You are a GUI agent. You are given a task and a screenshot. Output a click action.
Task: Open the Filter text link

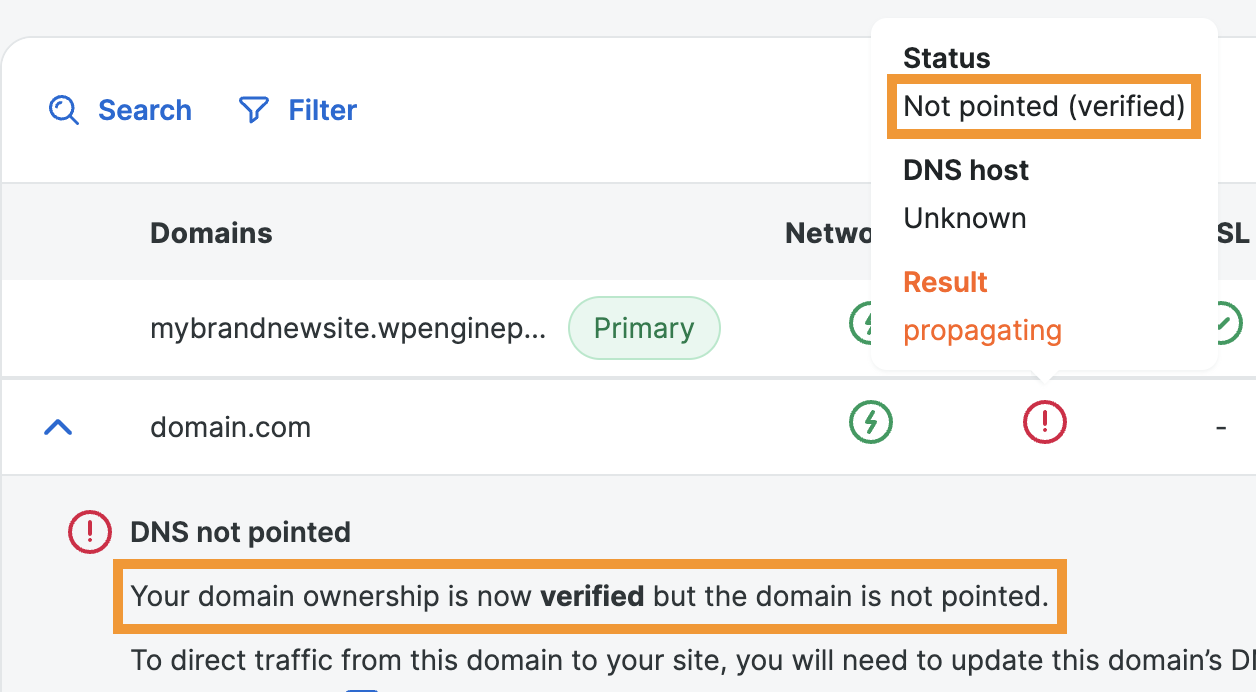322,110
